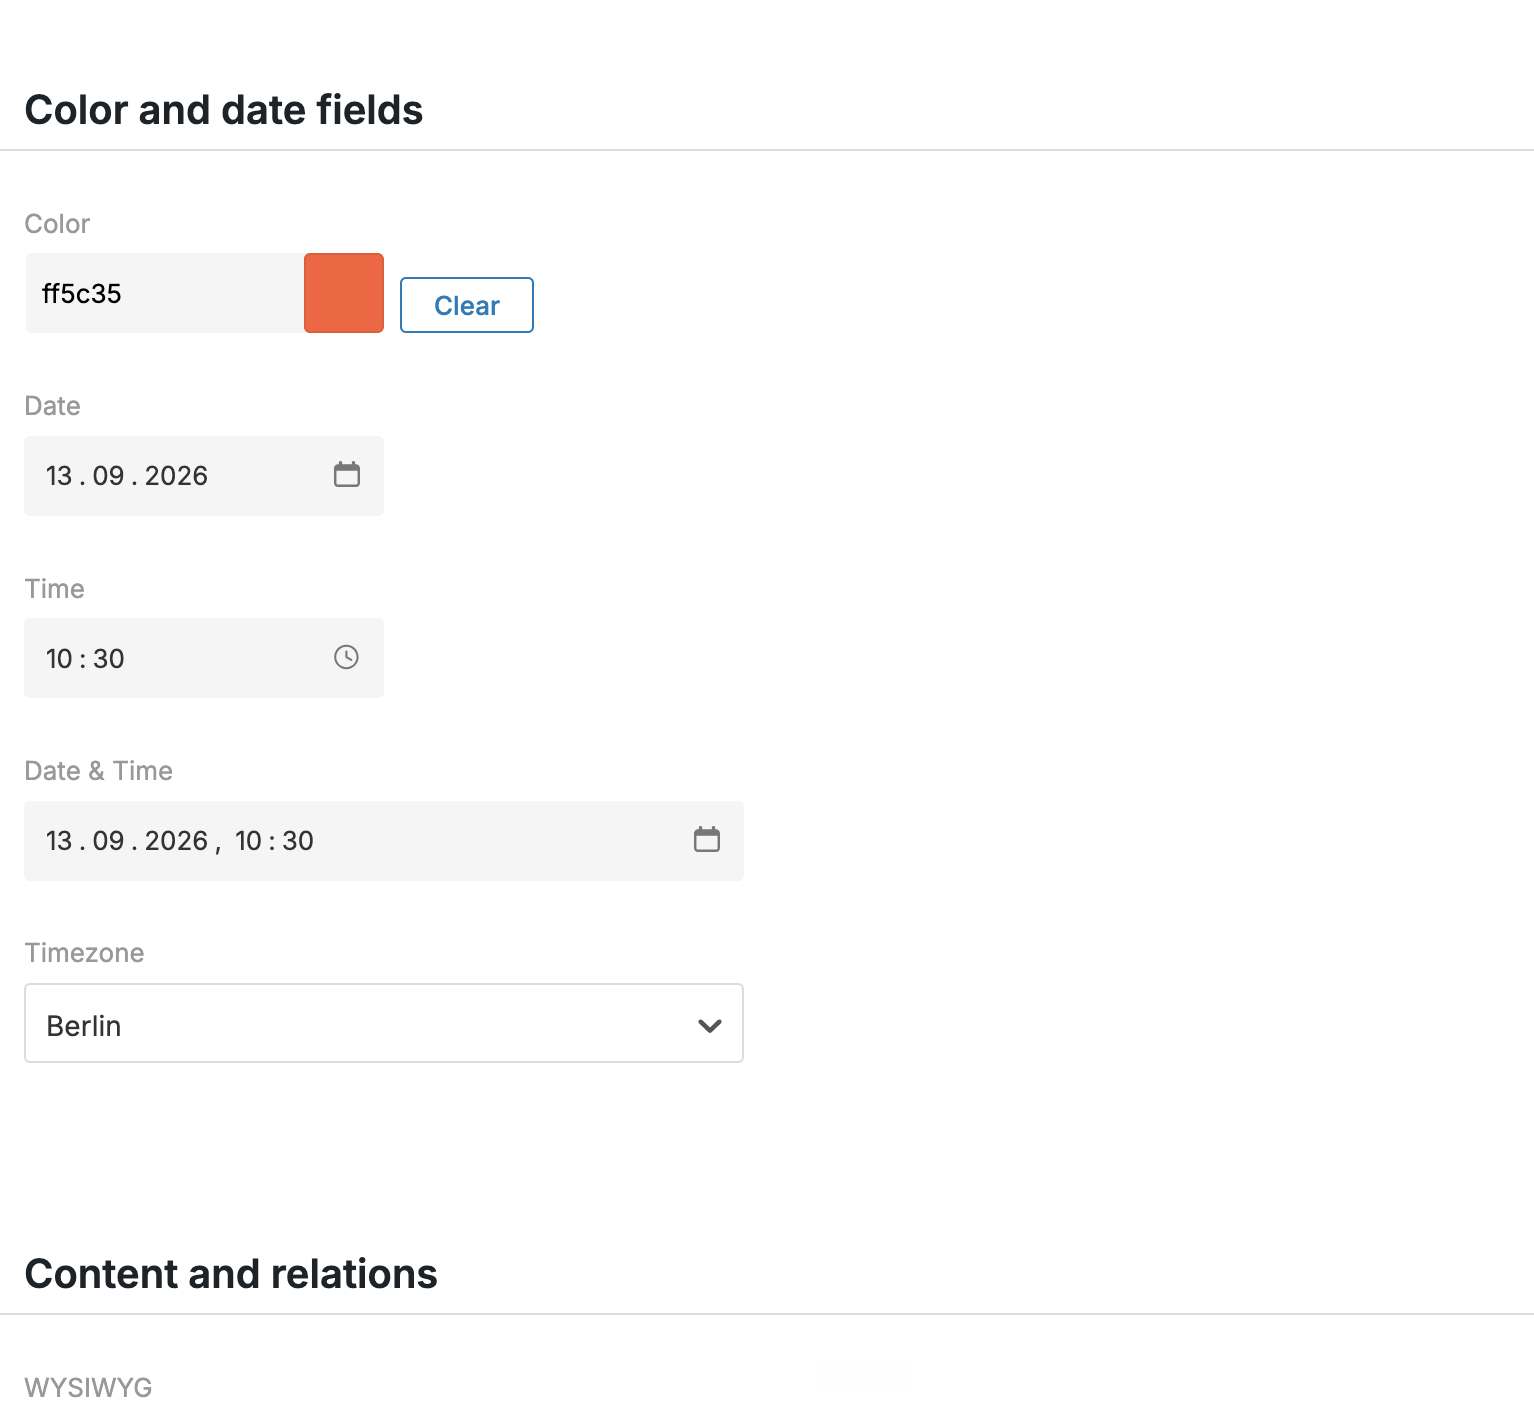The height and width of the screenshot is (1408, 1534).
Task: Click the Timezone field label
Action: (x=84, y=953)
